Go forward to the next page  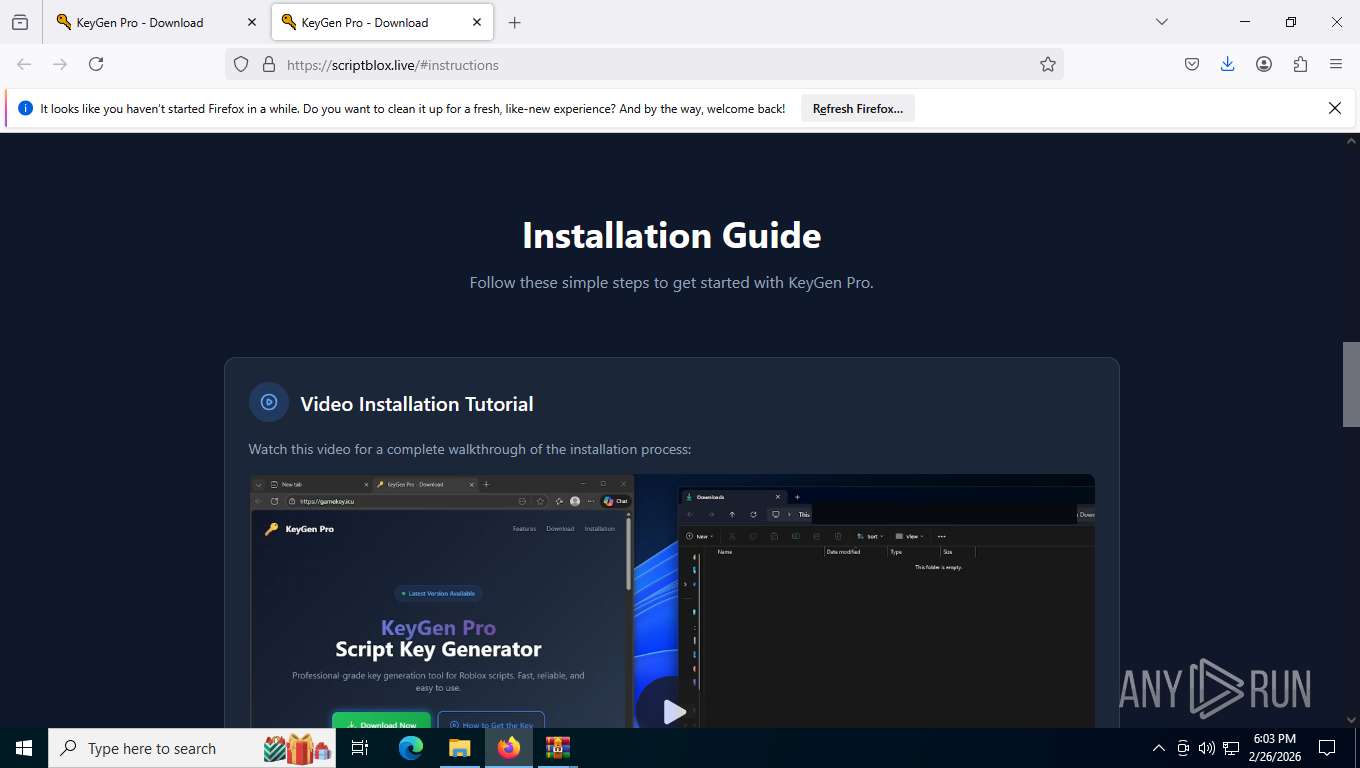click(60, 64)
